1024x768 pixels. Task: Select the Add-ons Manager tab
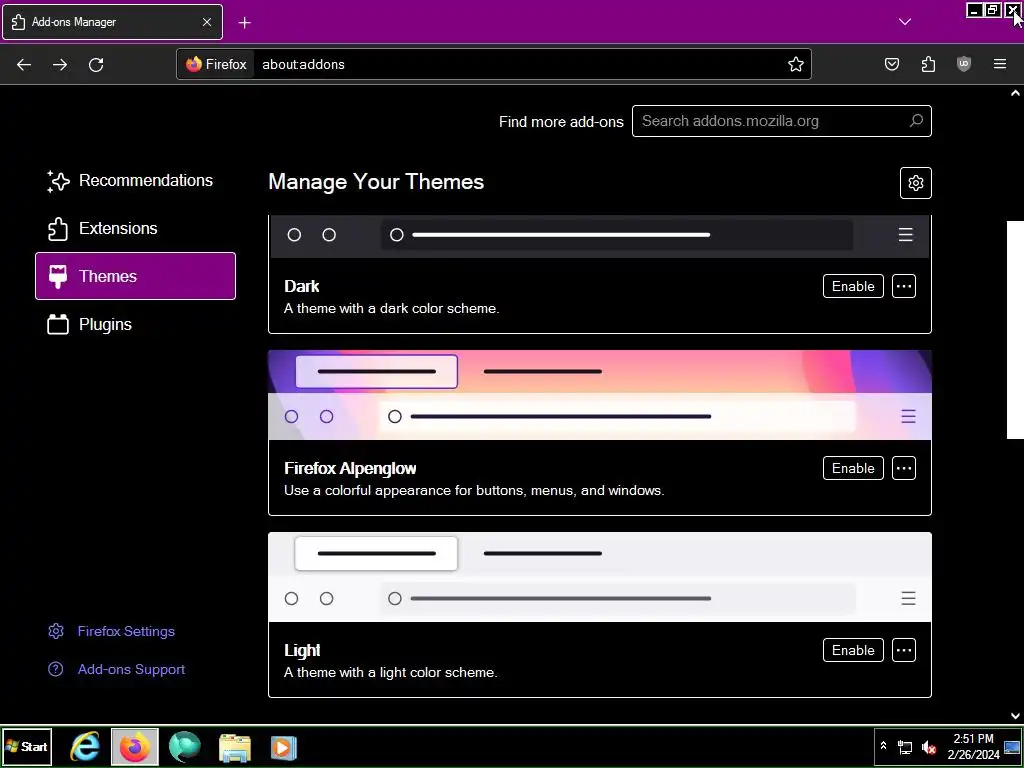point(112,22)
